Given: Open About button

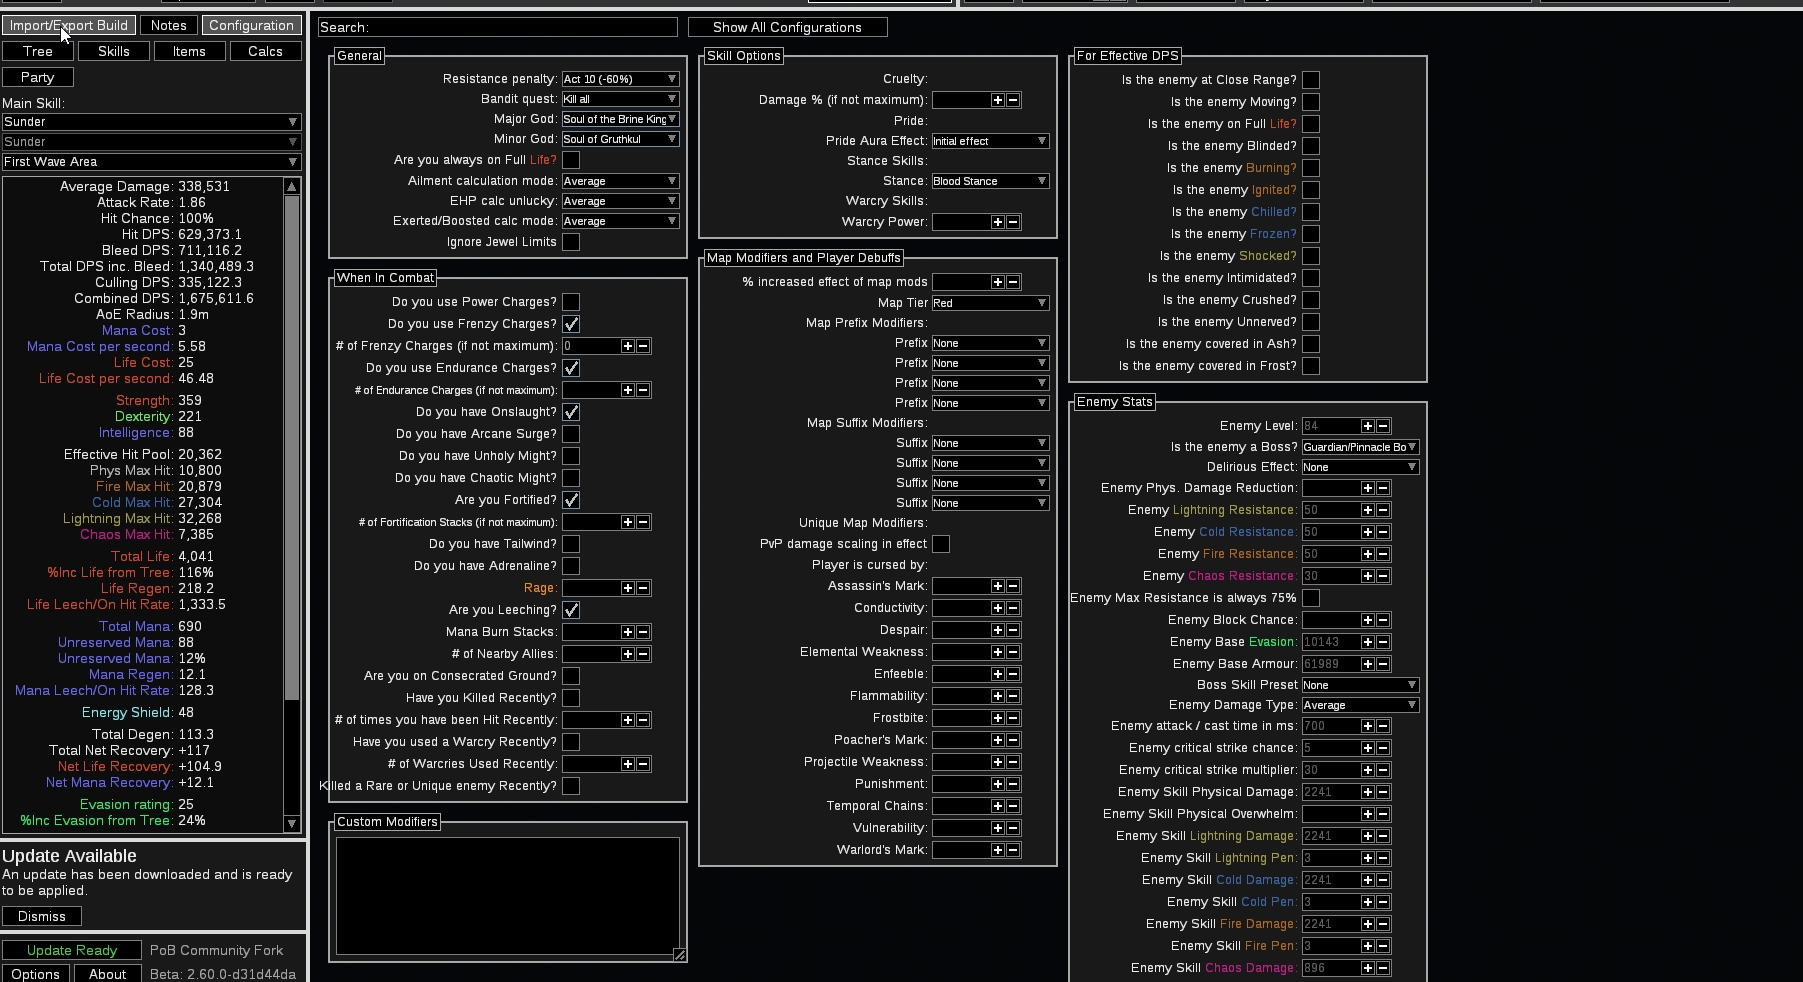Looking at the screenshot, I should (108, 974).
